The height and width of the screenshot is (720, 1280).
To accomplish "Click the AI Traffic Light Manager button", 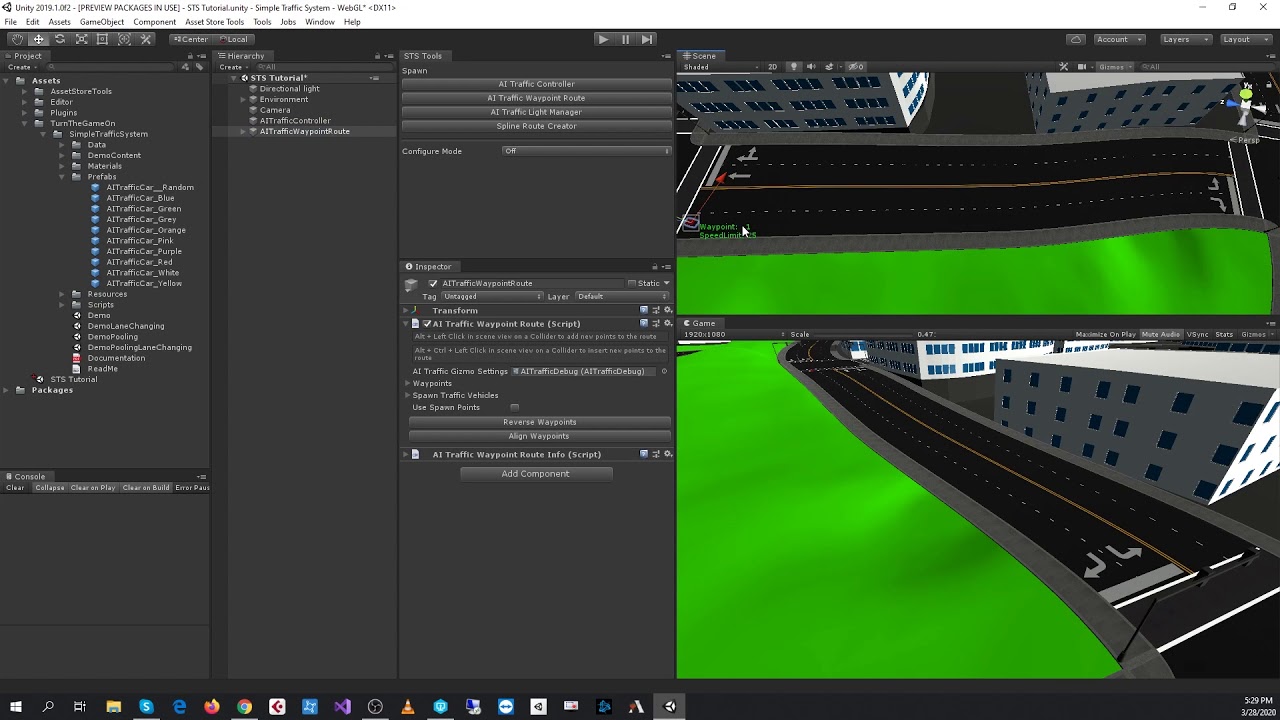I will click(536, 112).
